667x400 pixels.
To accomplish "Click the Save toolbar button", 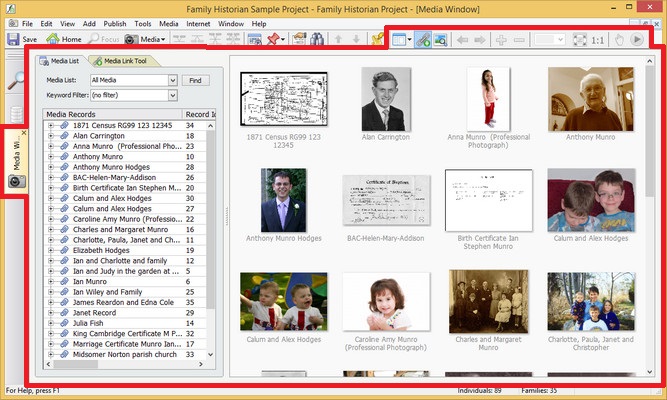I will [x=22, y=39].
